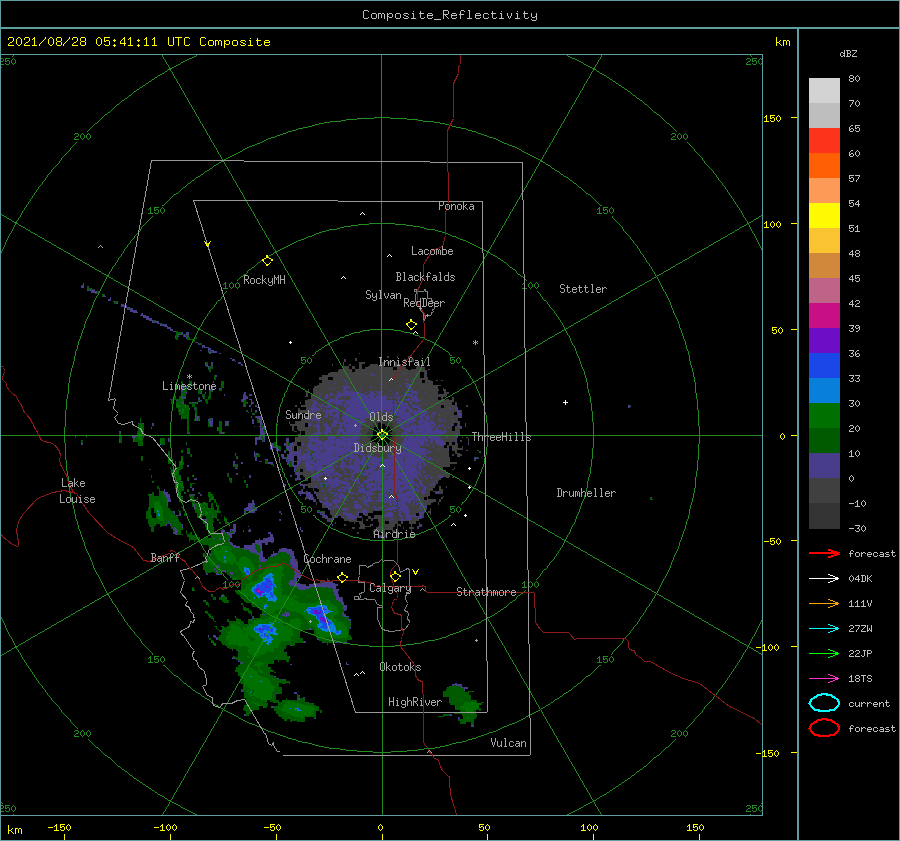Click the dBZ scale heading
This screenshot has height=841, width=900.
(x=848, y=53)
